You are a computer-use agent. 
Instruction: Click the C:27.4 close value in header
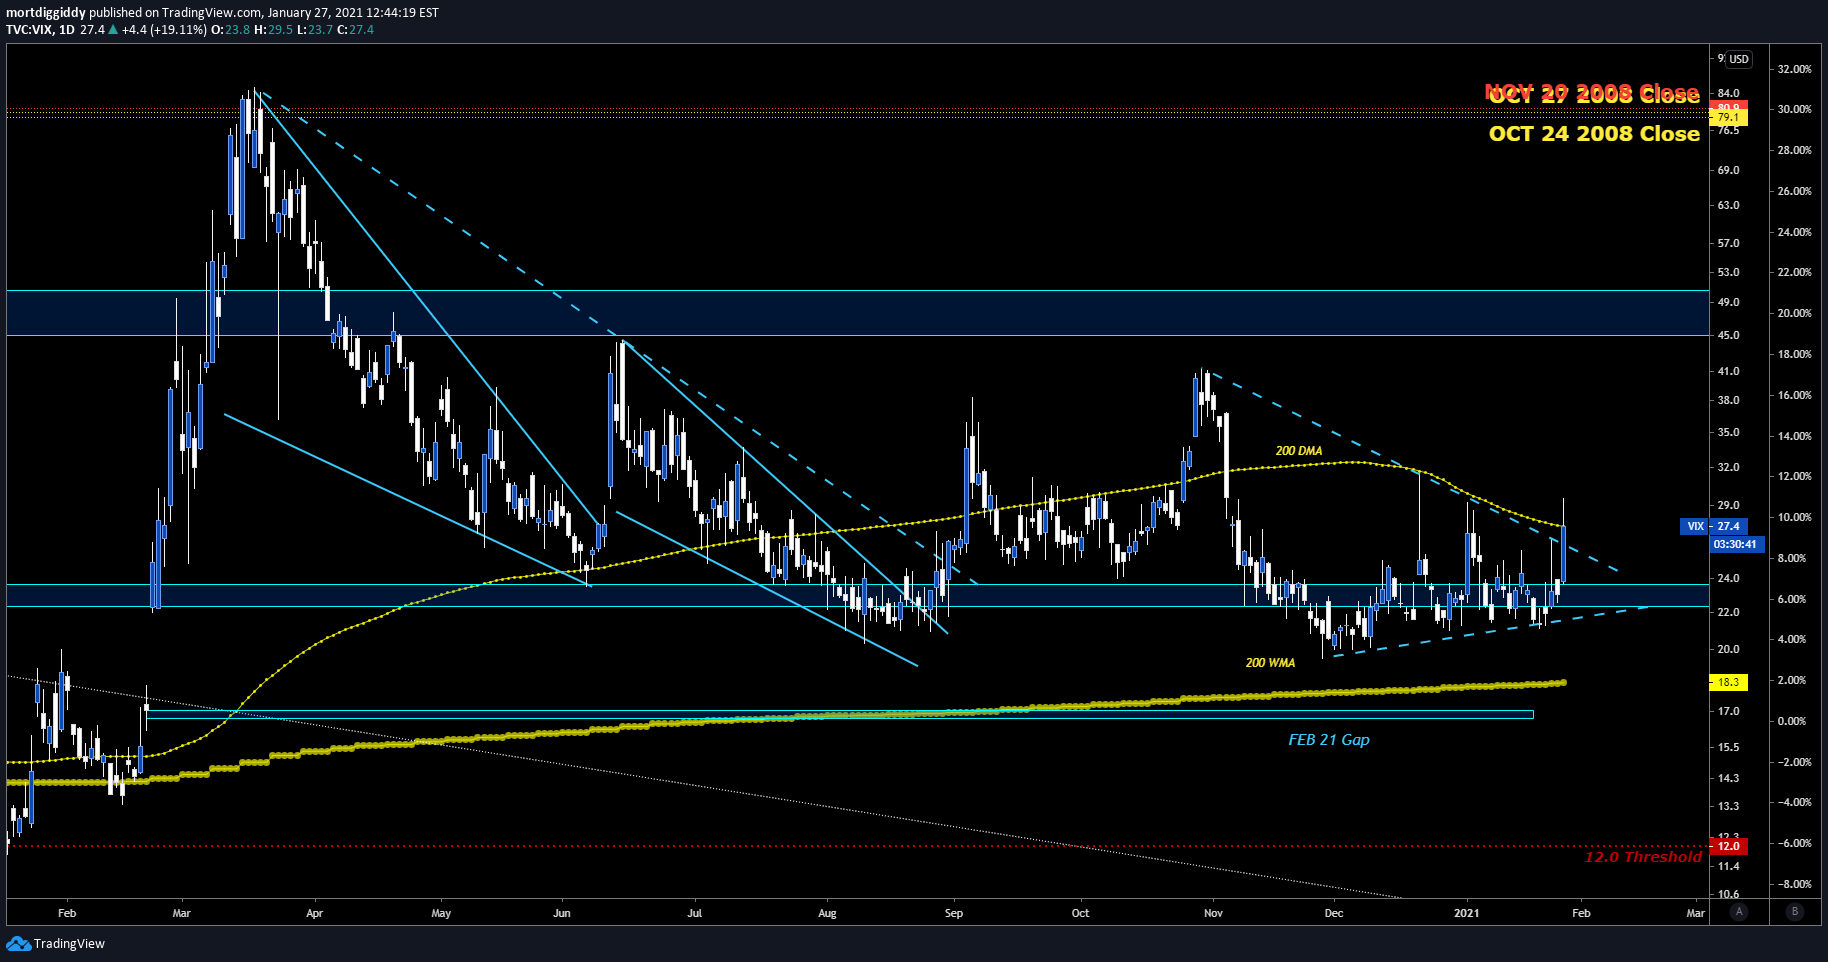coord(356,30)
